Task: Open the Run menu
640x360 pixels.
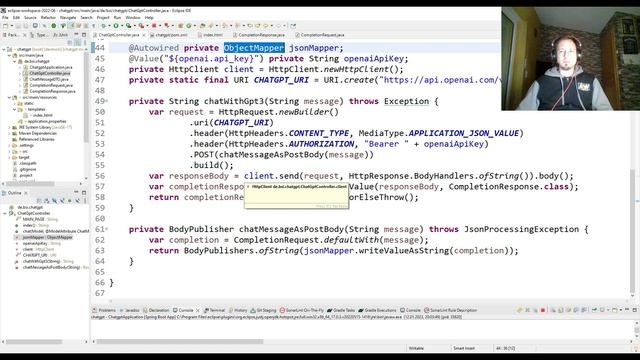Action: (117, 18)
